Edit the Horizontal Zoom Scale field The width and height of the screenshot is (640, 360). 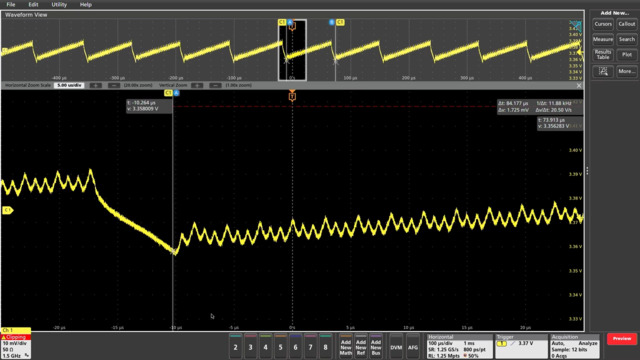pos(69,85)
